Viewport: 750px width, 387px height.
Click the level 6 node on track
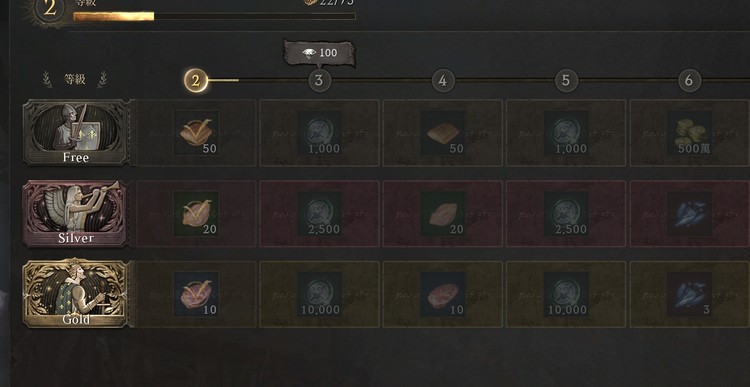coord(689,81)
